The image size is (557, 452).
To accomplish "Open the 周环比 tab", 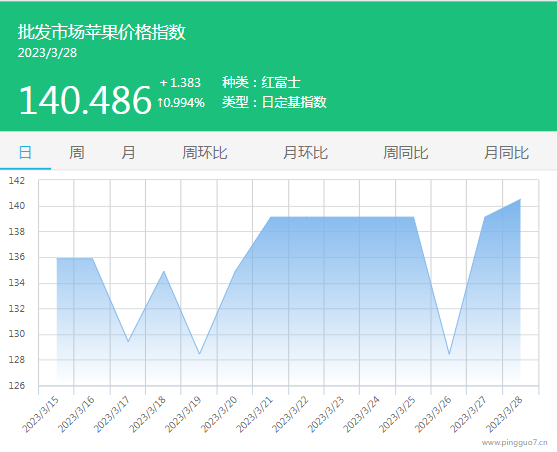I will point(205,153).
